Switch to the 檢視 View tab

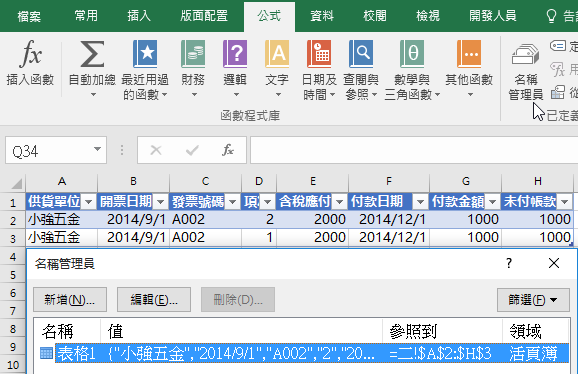[428, 16]
